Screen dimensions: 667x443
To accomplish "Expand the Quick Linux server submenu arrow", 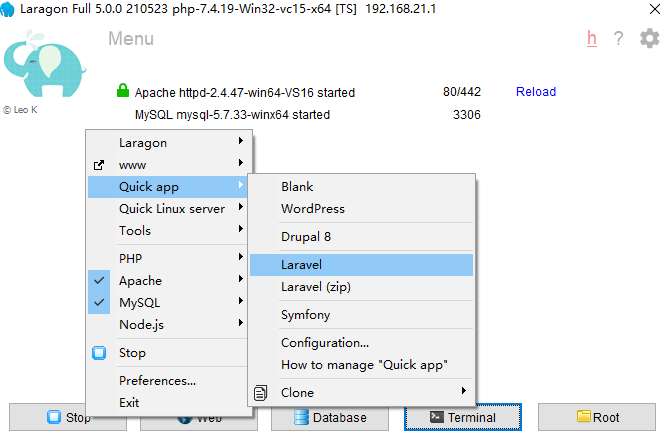I will point(241,207).
